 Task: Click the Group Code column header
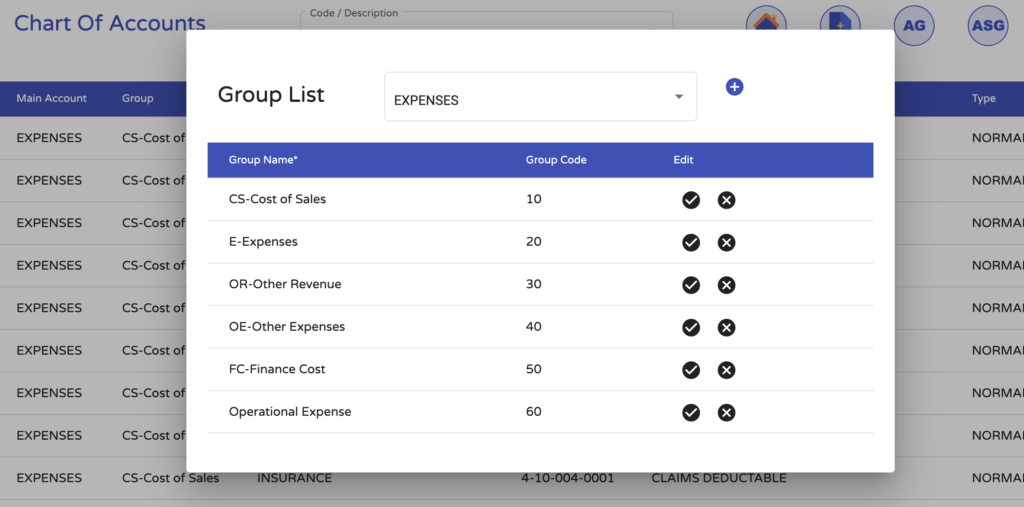click(x=556, y=160)
